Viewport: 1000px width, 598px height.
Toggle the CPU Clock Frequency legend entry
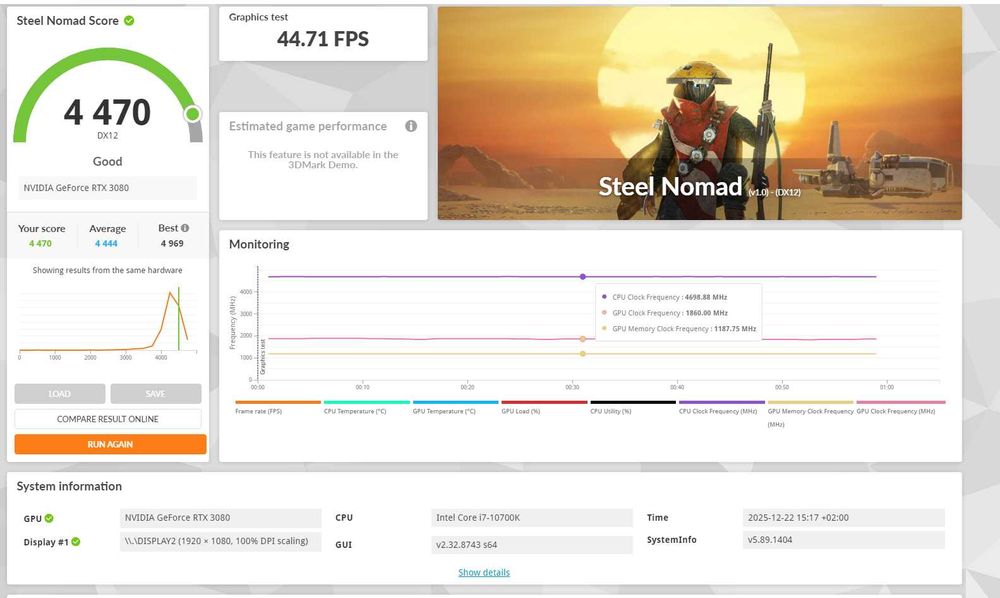[721, 407]
